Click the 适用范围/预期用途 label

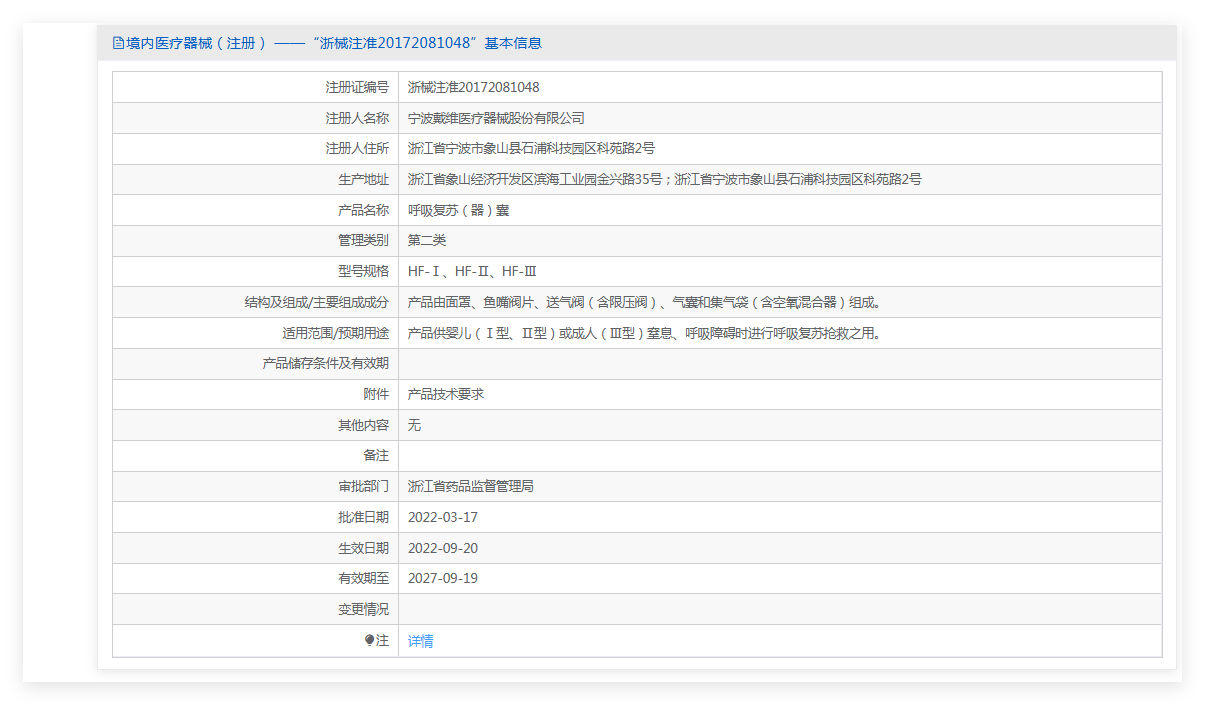pyautogui.click(x=336, y=333)
